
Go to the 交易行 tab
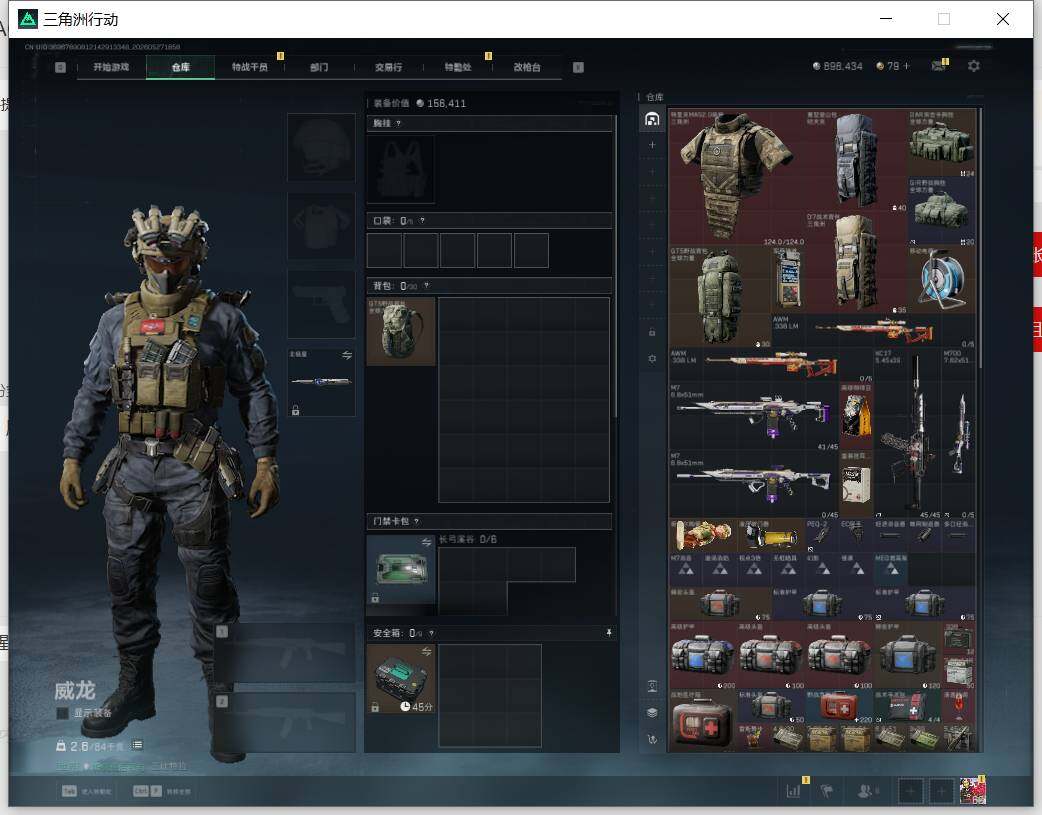click(x=388, y=67)
